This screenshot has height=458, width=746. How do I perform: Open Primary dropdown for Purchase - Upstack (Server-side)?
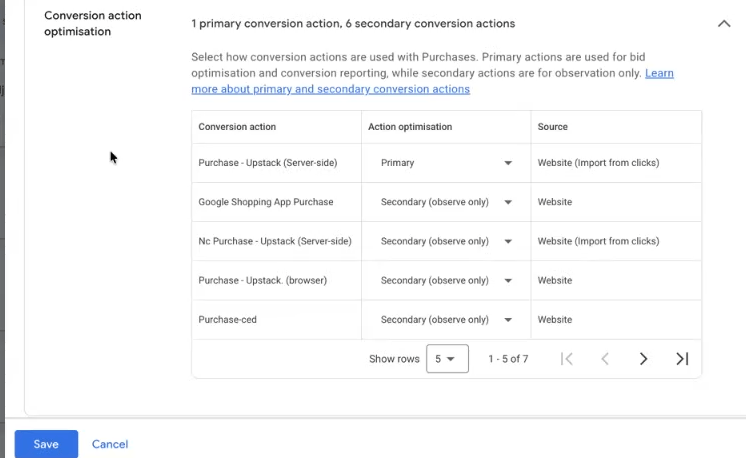446,163
